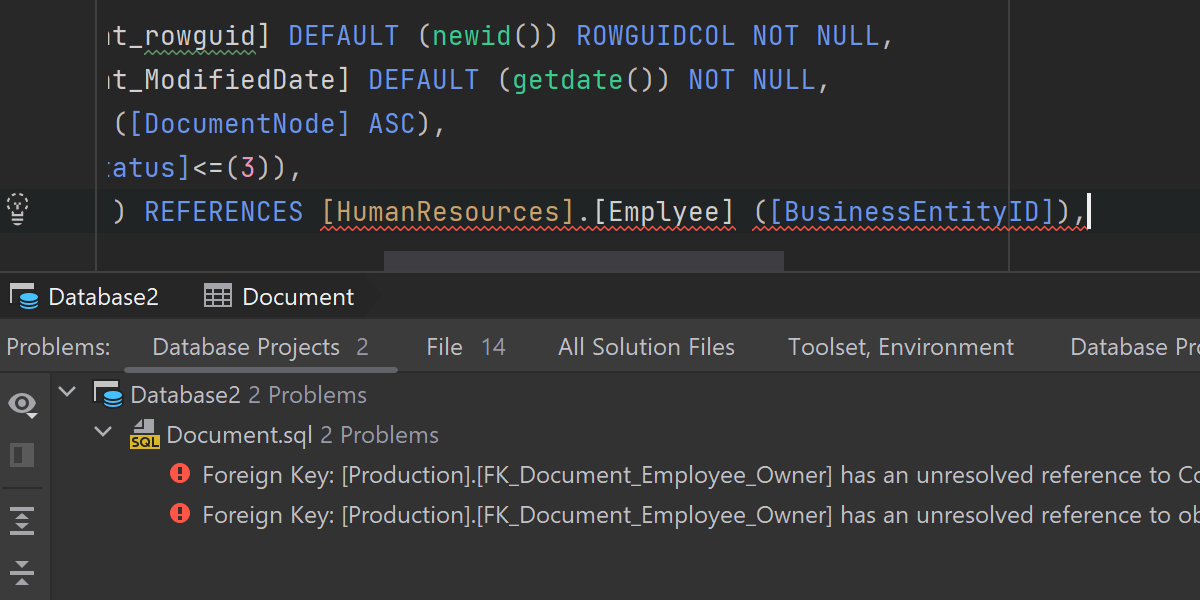Collapse the Document.sql problems node
Screen dimensions: 1200x600
(103, 433)
